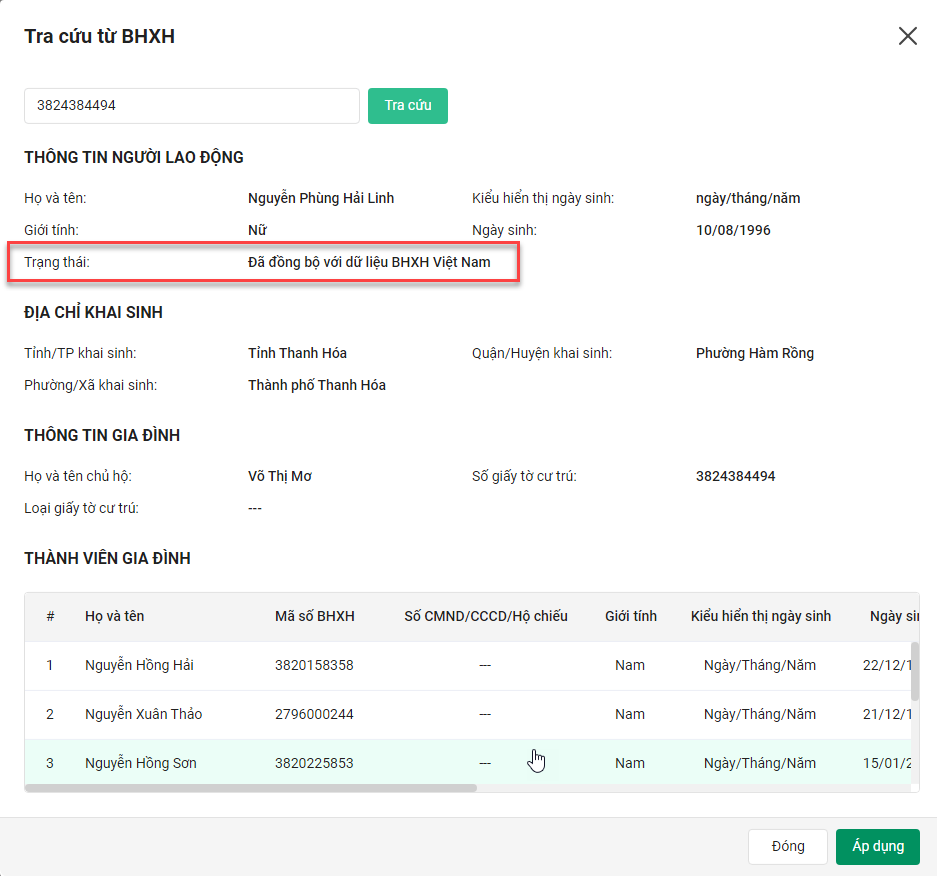Click birth date 22/12 in row 1
This screenshot has height=876, width=937.
[x=887, y=665]
